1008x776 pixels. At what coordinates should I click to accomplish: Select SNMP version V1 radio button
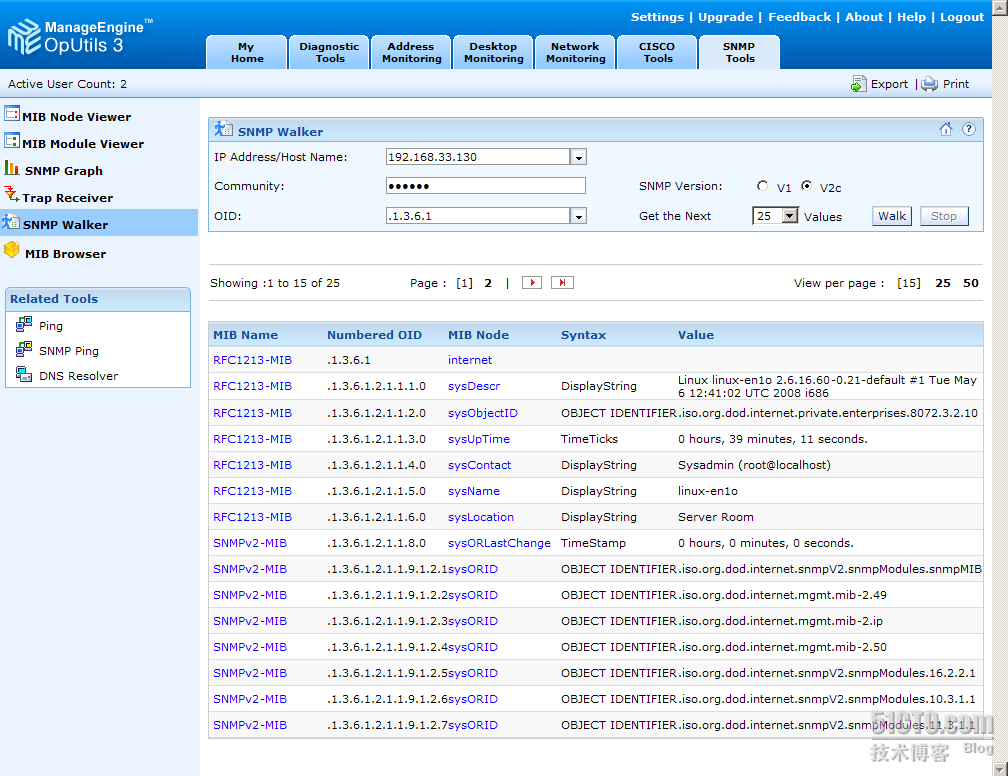point(763,186)
